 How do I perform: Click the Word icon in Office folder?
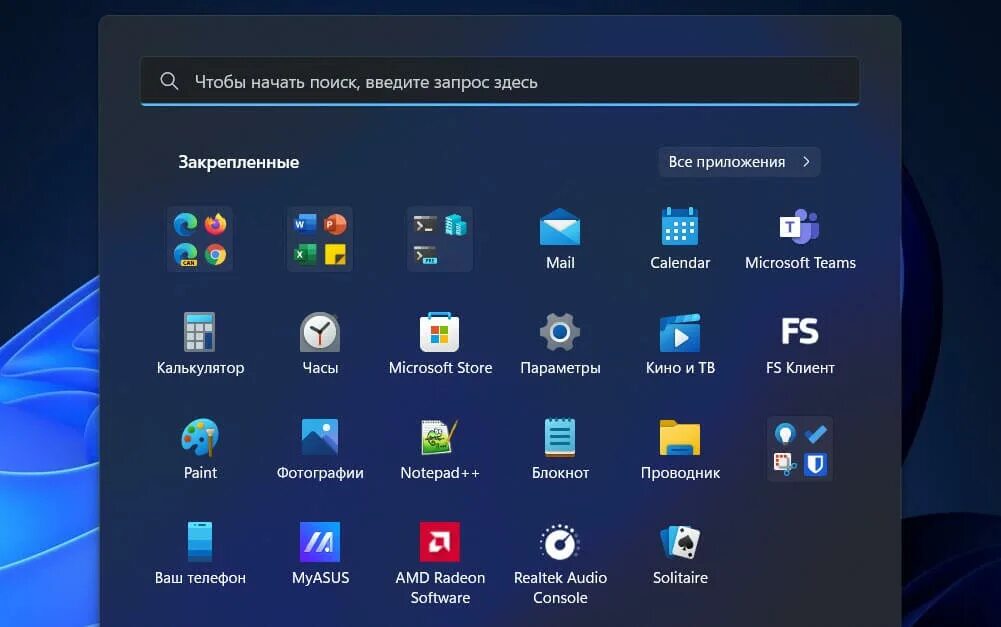click(305, 224)
